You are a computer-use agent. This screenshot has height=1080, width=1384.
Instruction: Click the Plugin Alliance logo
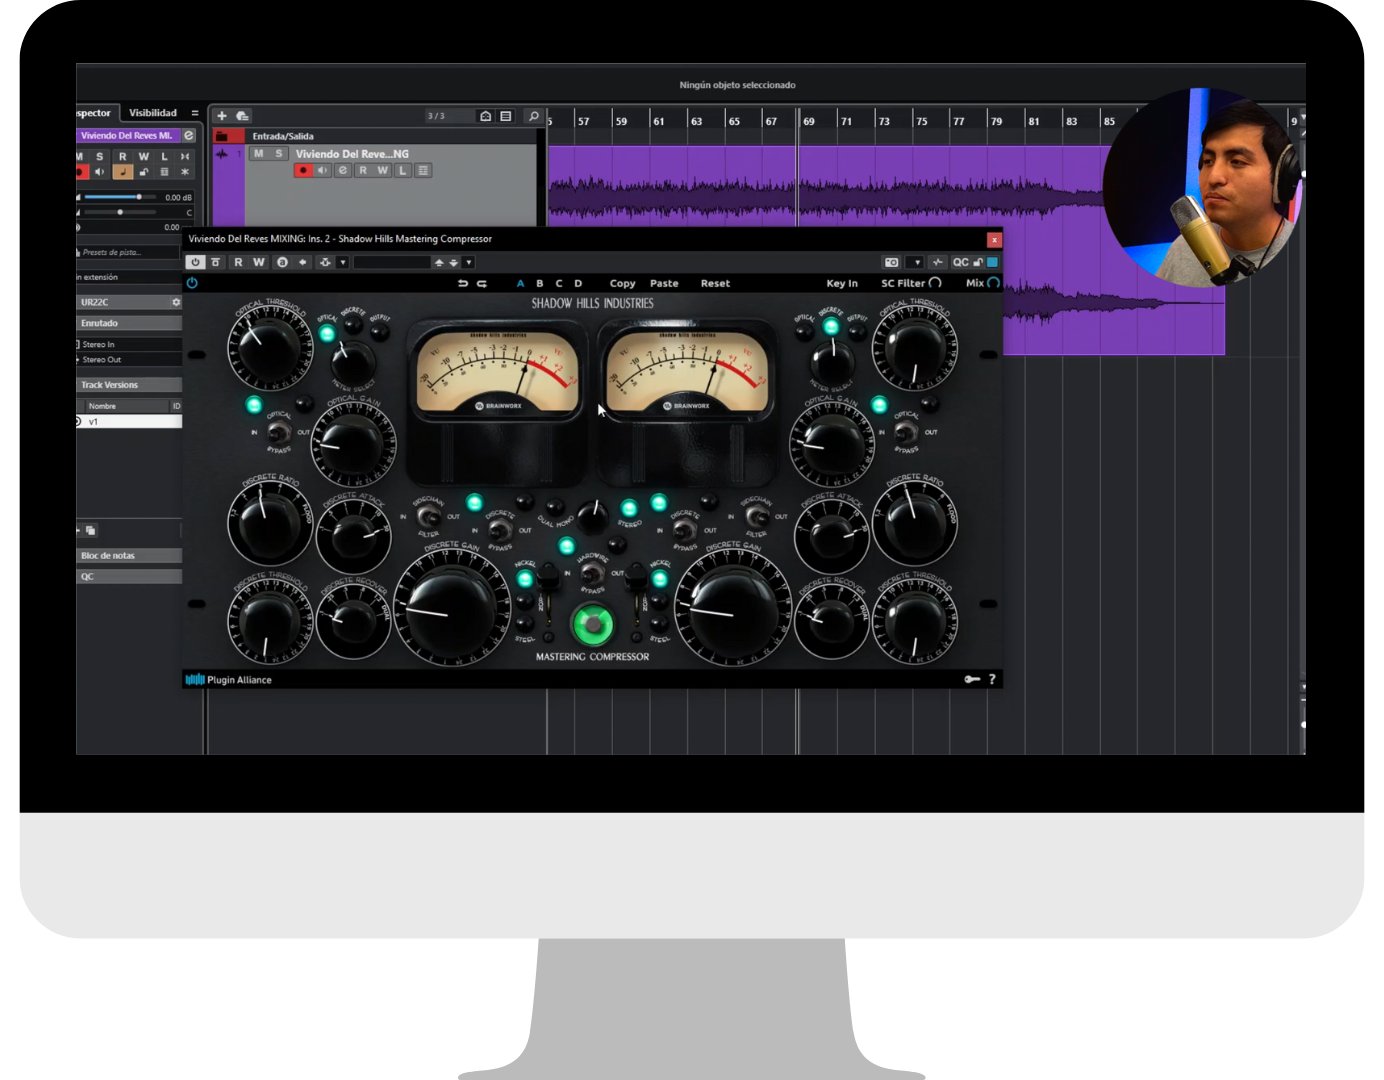[x=228, y=680]
